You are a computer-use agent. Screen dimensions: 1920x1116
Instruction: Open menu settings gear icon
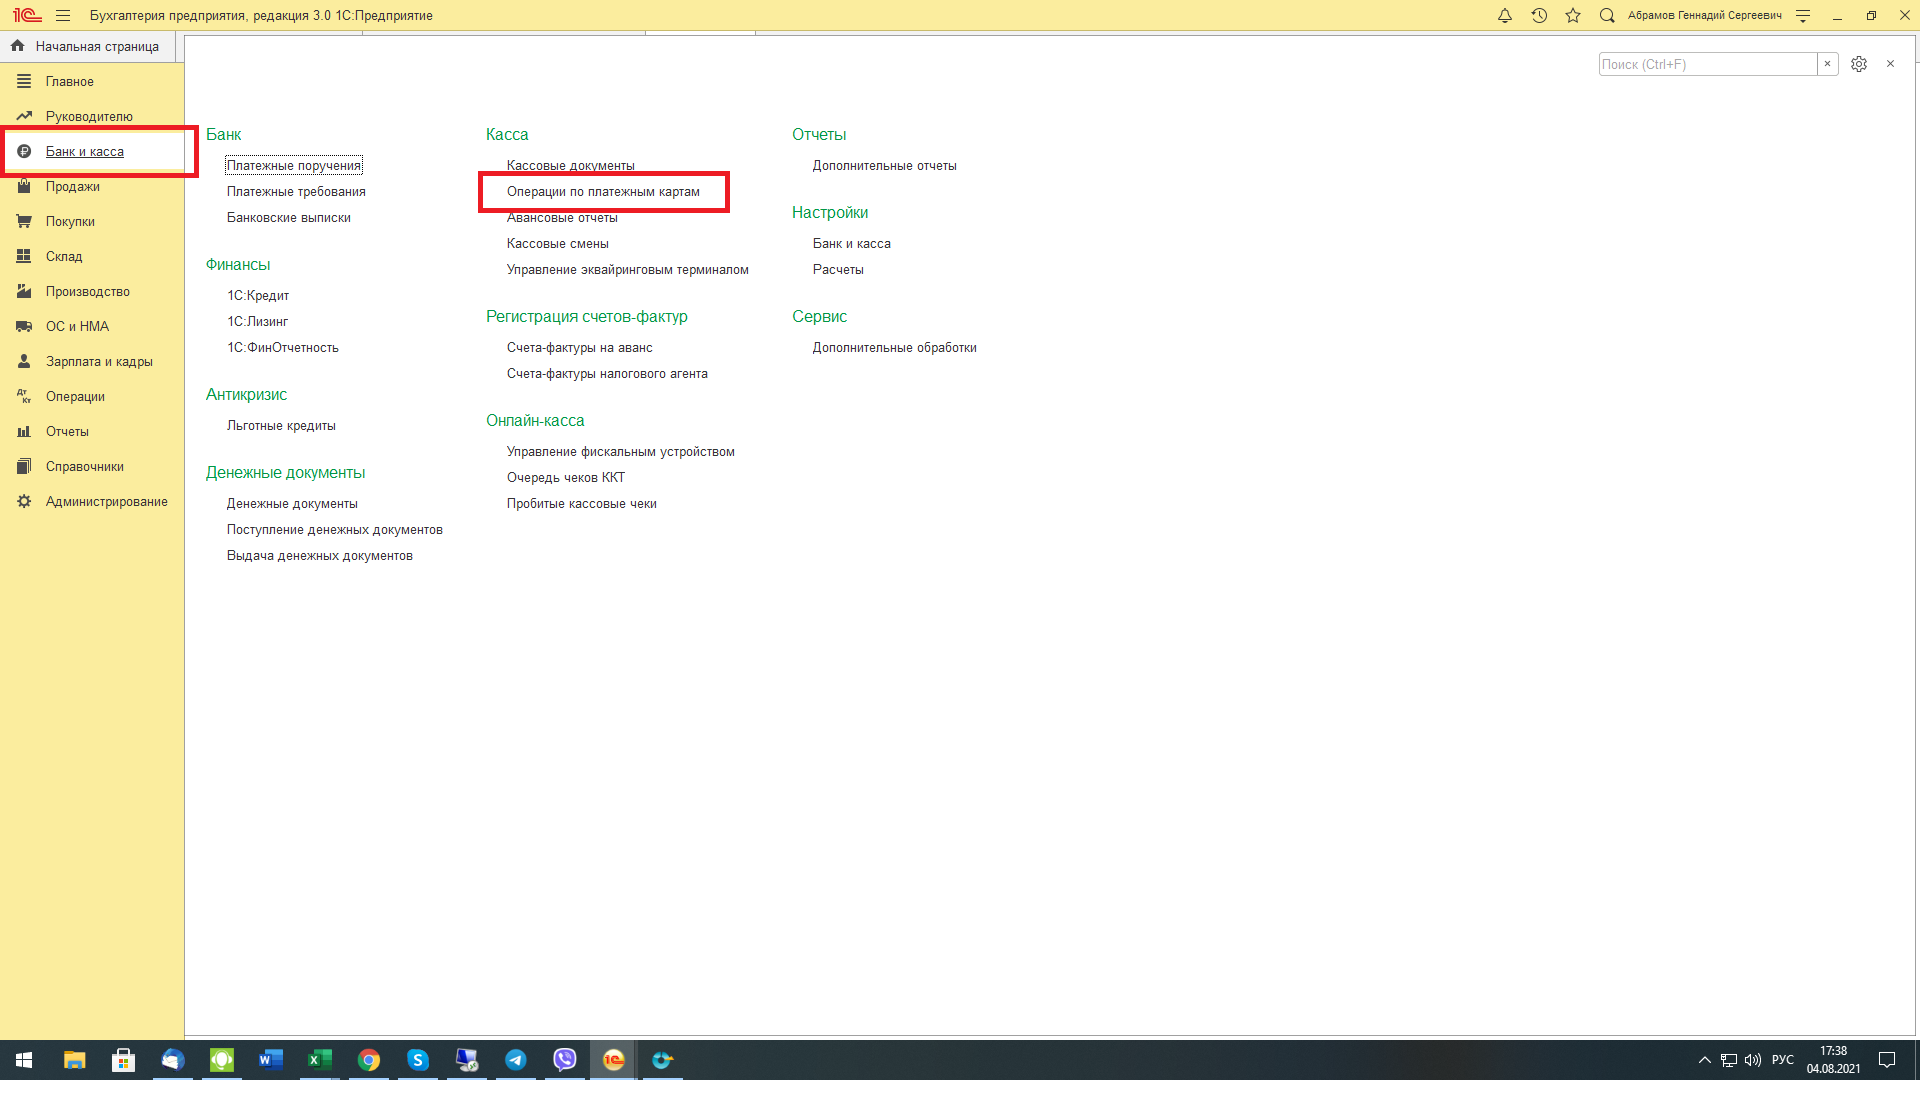point(1859,64)
